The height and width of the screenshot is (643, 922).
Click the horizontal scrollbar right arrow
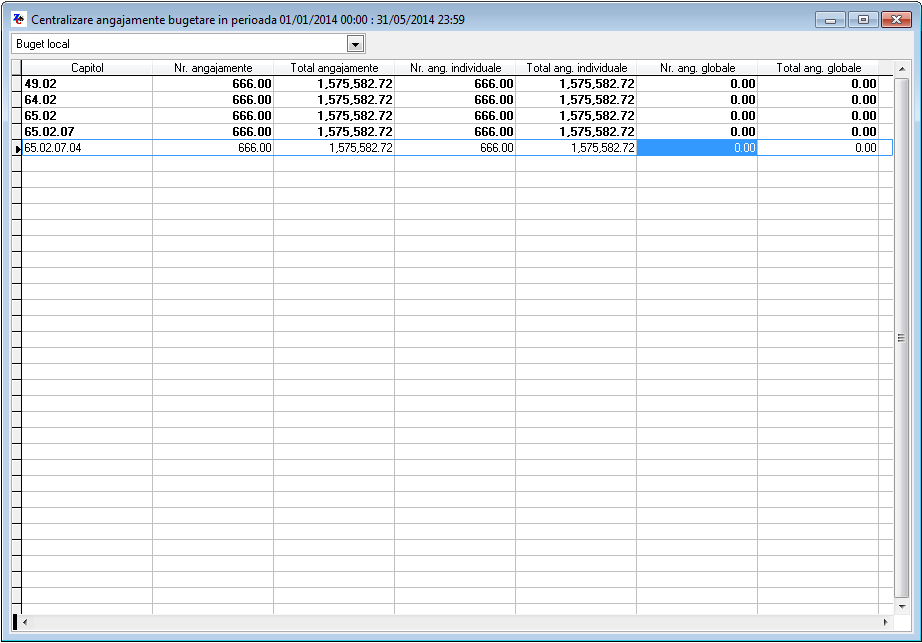(886, 622)
